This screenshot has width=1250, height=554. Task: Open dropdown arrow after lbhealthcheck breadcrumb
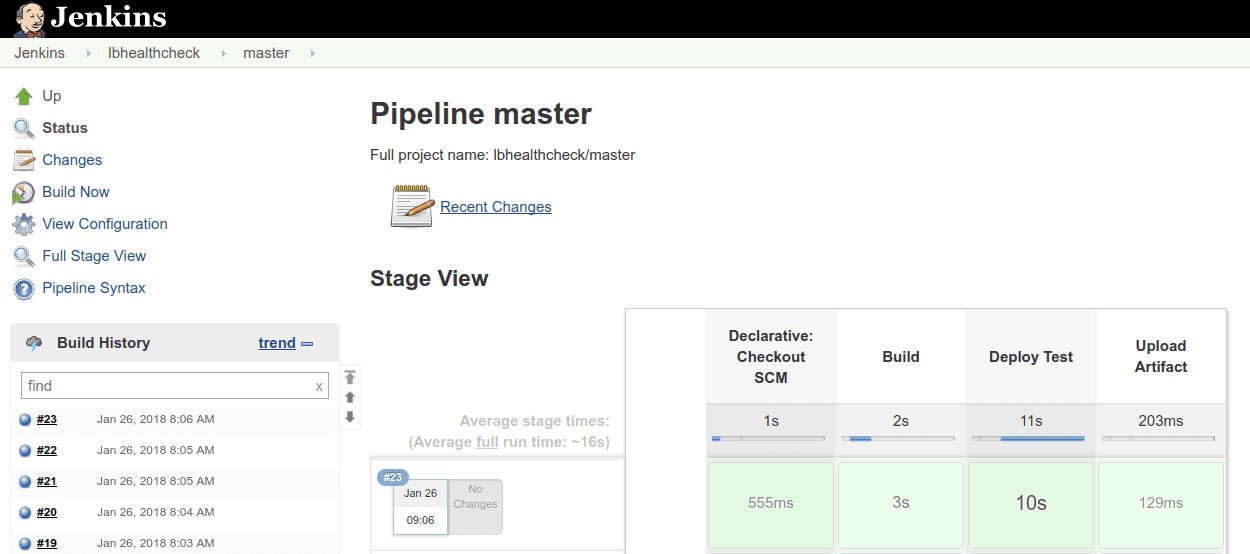pyautogui.click(x=223, y=53)
